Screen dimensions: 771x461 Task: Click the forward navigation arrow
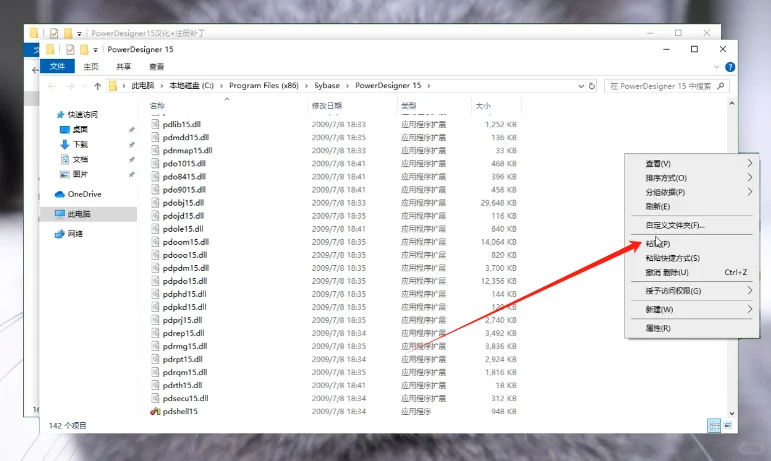point(70,86)
